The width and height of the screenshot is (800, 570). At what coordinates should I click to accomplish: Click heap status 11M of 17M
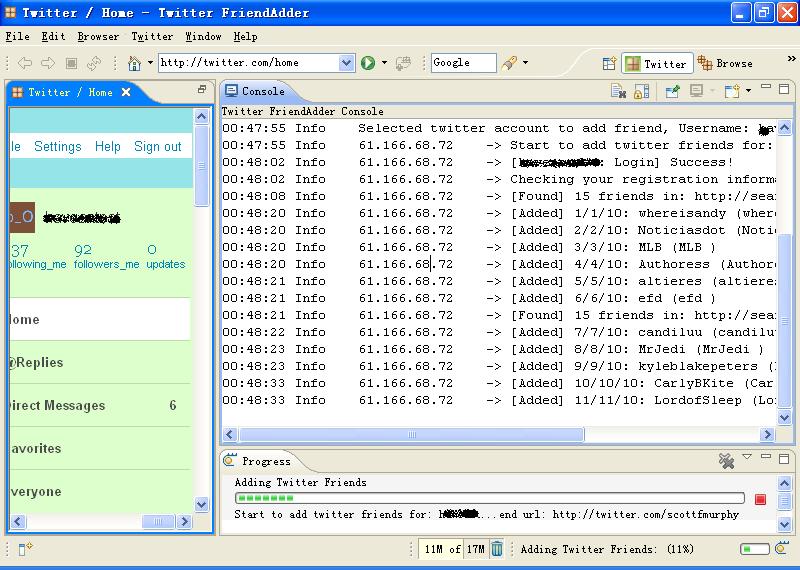(x=454, y=549)
